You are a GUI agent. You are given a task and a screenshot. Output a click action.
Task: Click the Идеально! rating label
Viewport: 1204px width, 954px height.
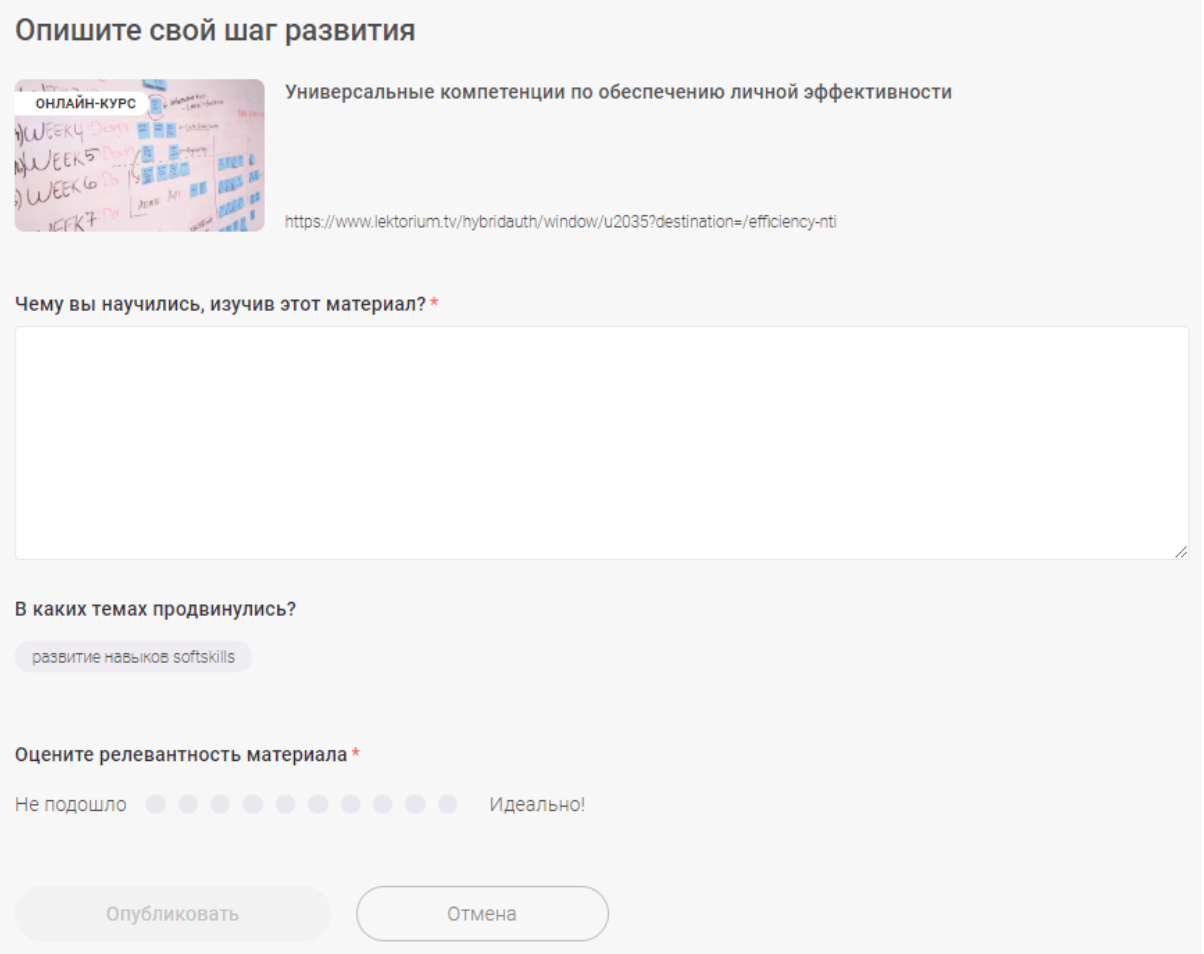[537, 804]
